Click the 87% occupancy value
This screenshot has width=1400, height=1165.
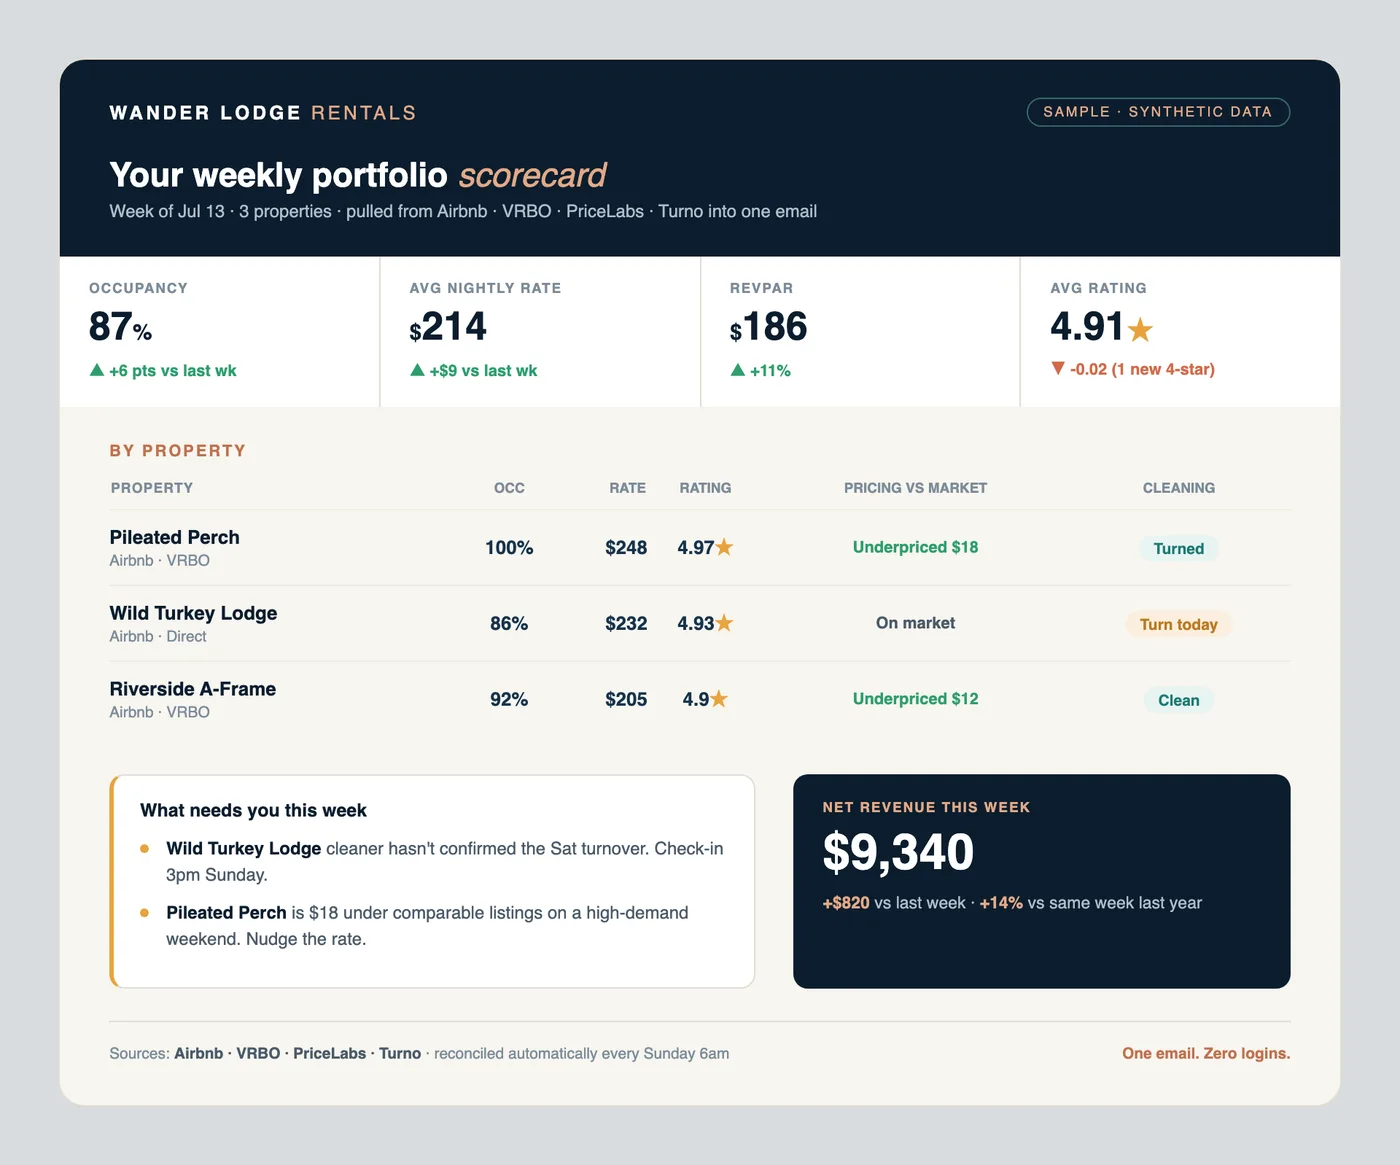click(120, 327)
